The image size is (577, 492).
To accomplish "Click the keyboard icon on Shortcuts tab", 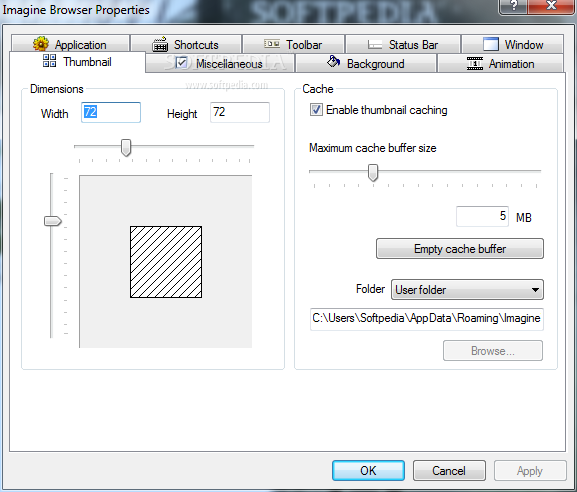I will [160, 45].
